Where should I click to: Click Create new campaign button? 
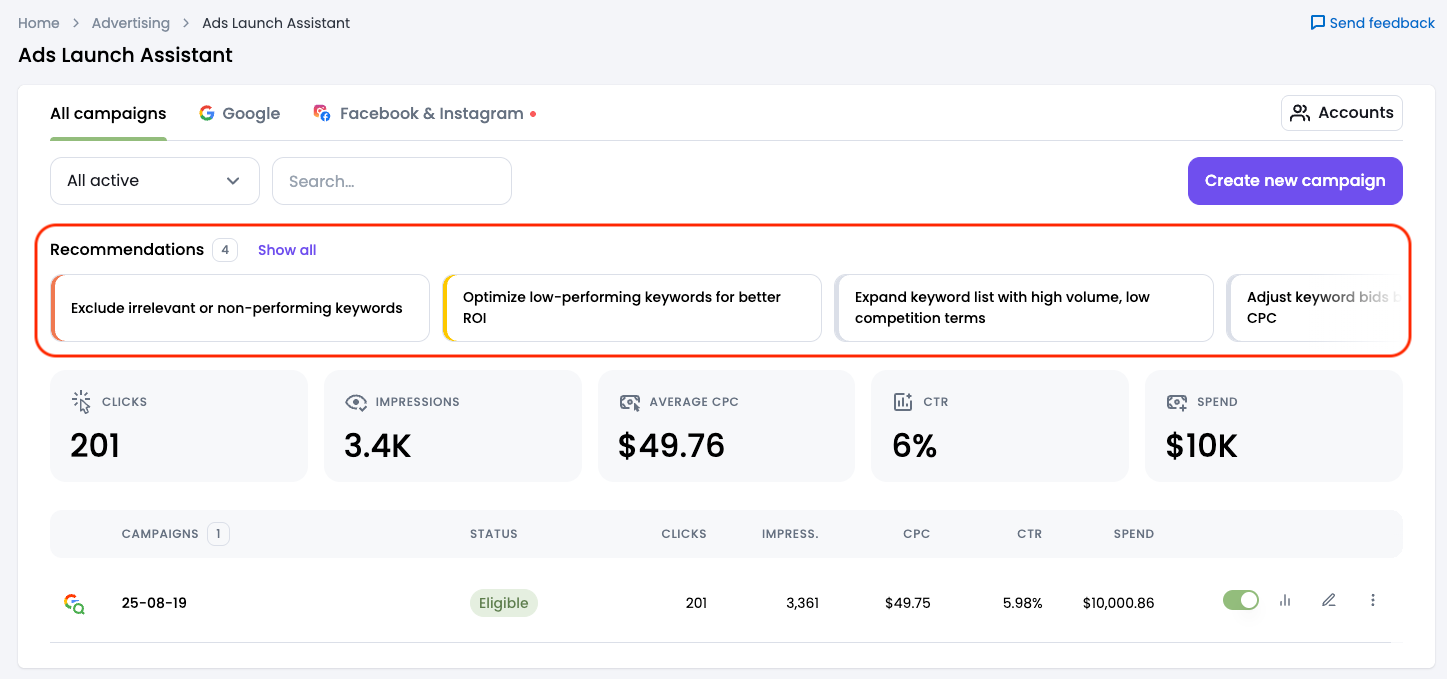pyautogui.click(x=1294, y=181)
